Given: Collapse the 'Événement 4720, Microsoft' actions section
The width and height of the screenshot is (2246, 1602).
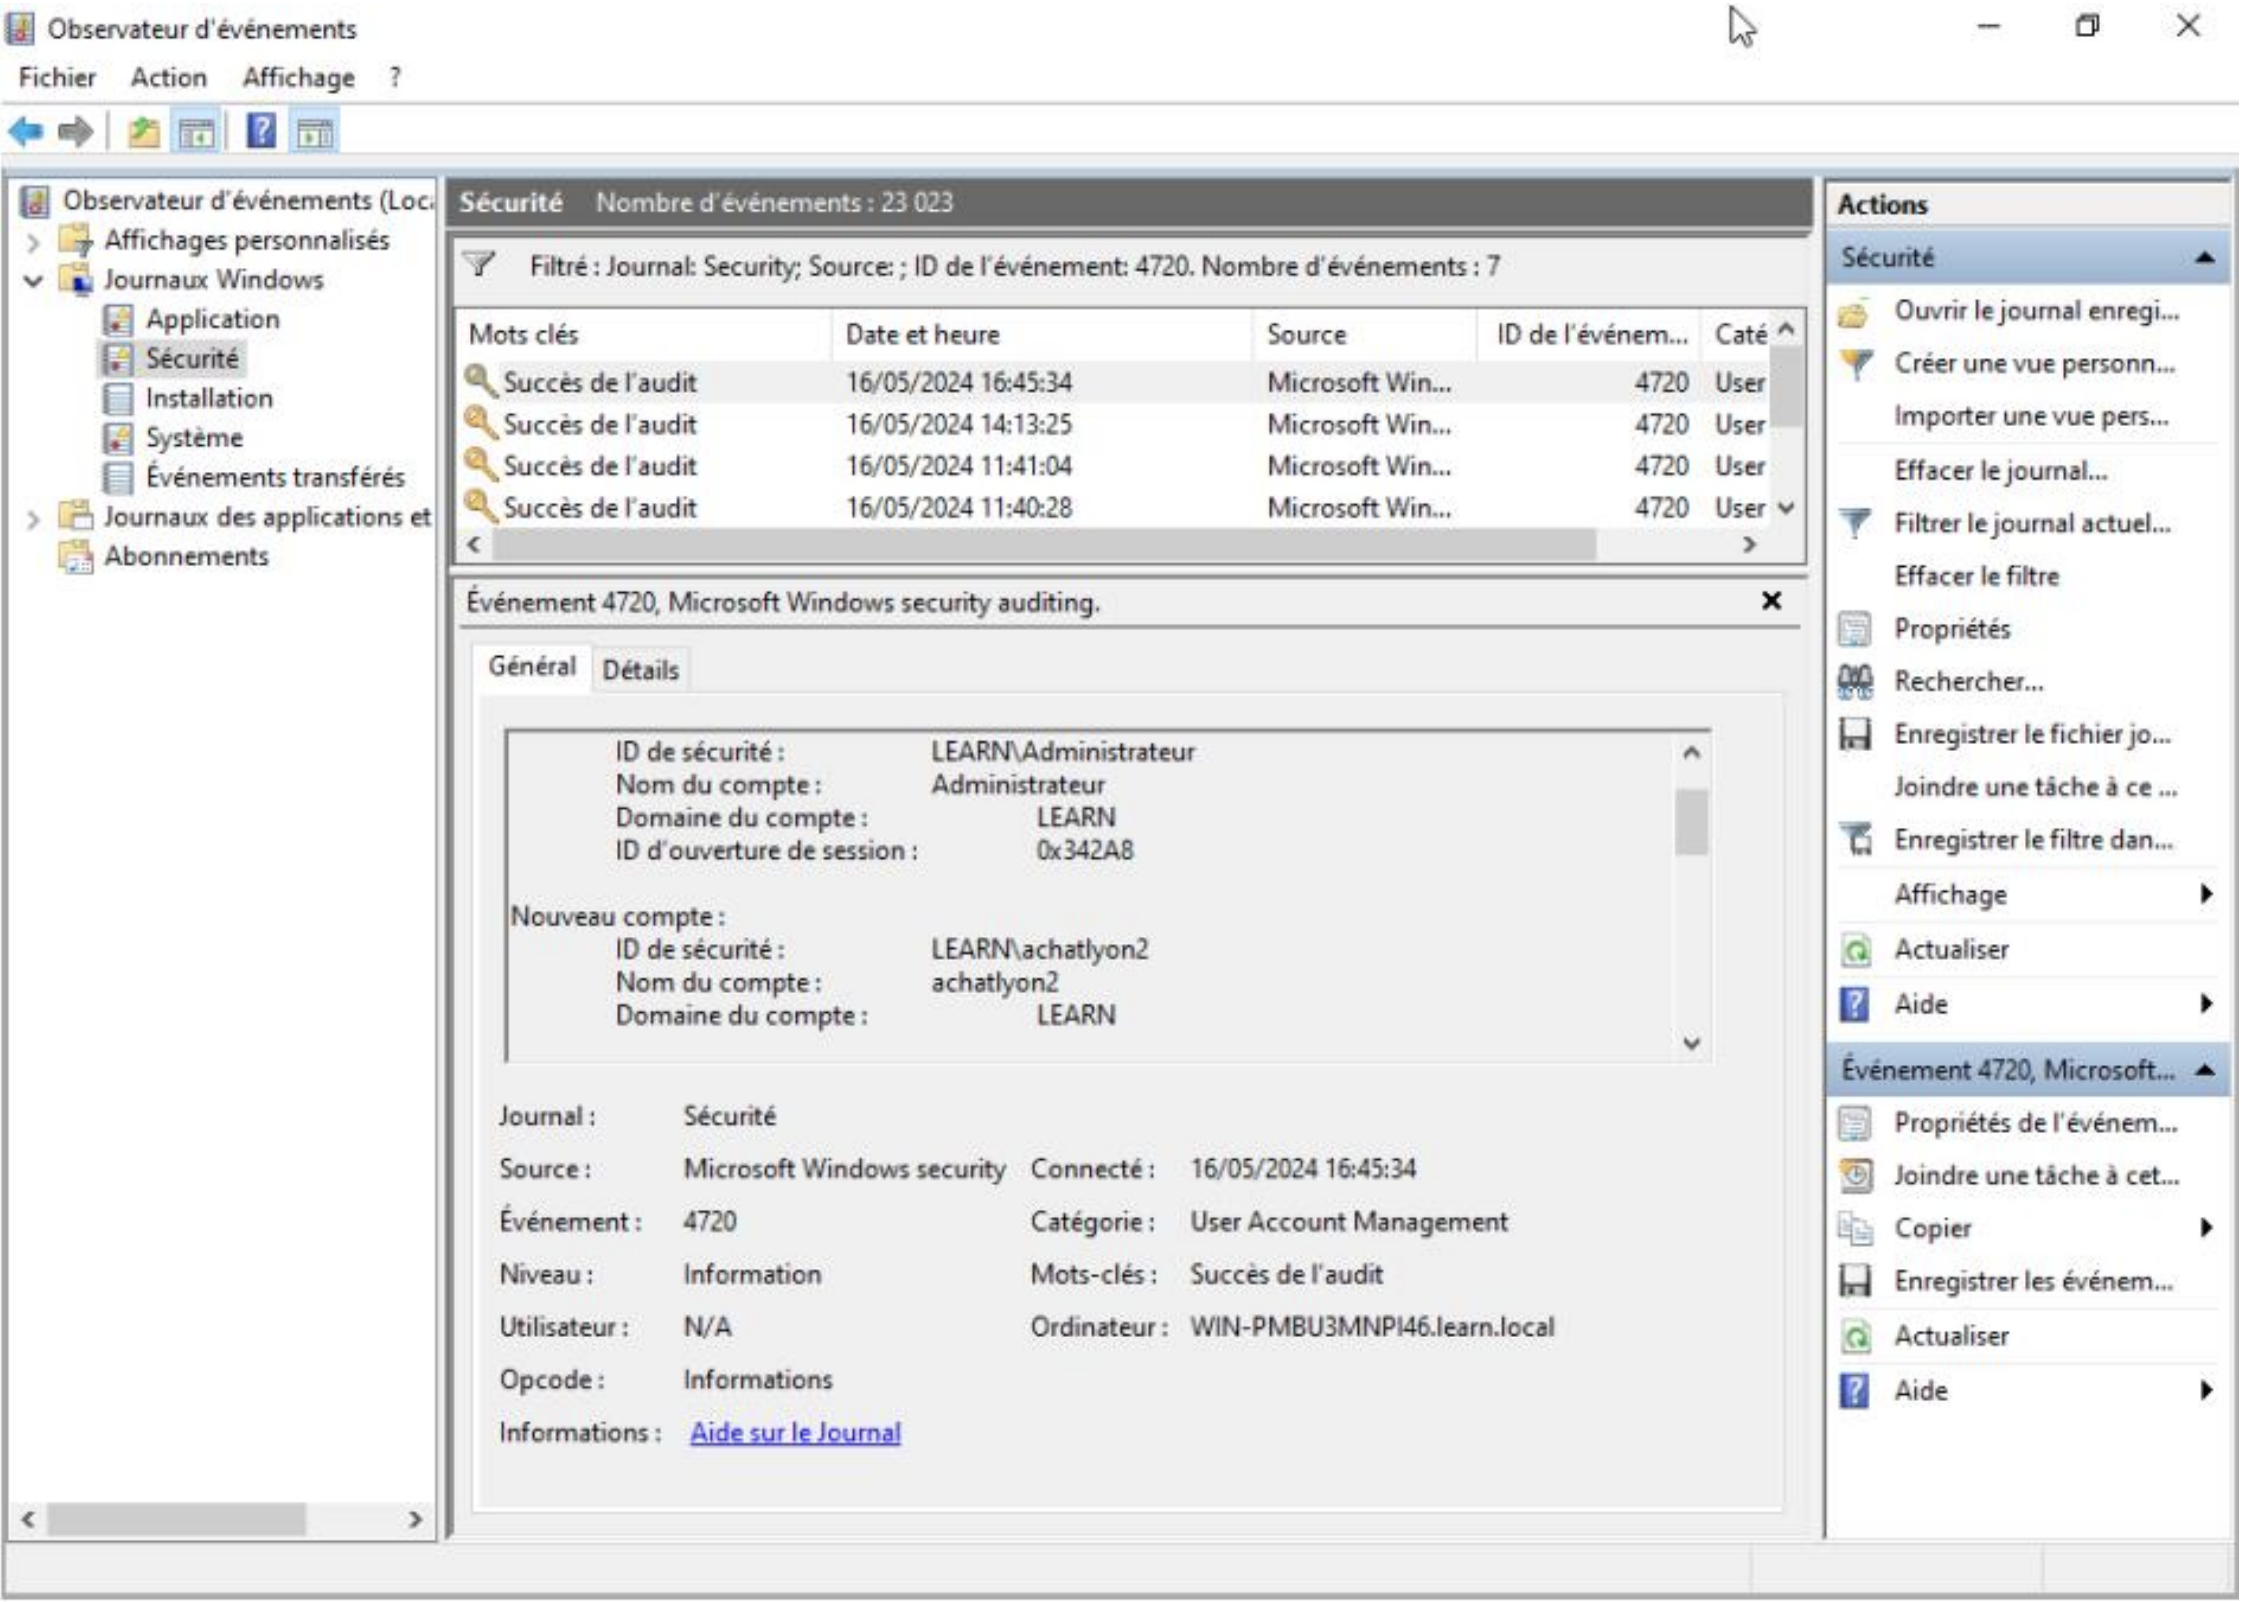Looking at the screenshot, I should [2205, 1071].
